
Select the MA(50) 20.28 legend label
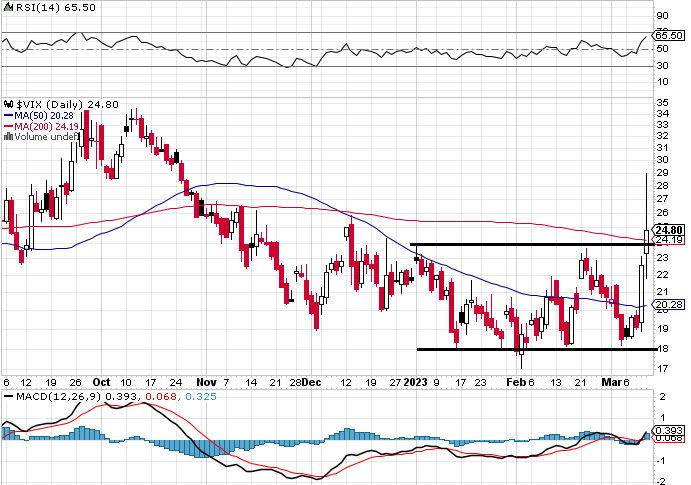[40, 115]
